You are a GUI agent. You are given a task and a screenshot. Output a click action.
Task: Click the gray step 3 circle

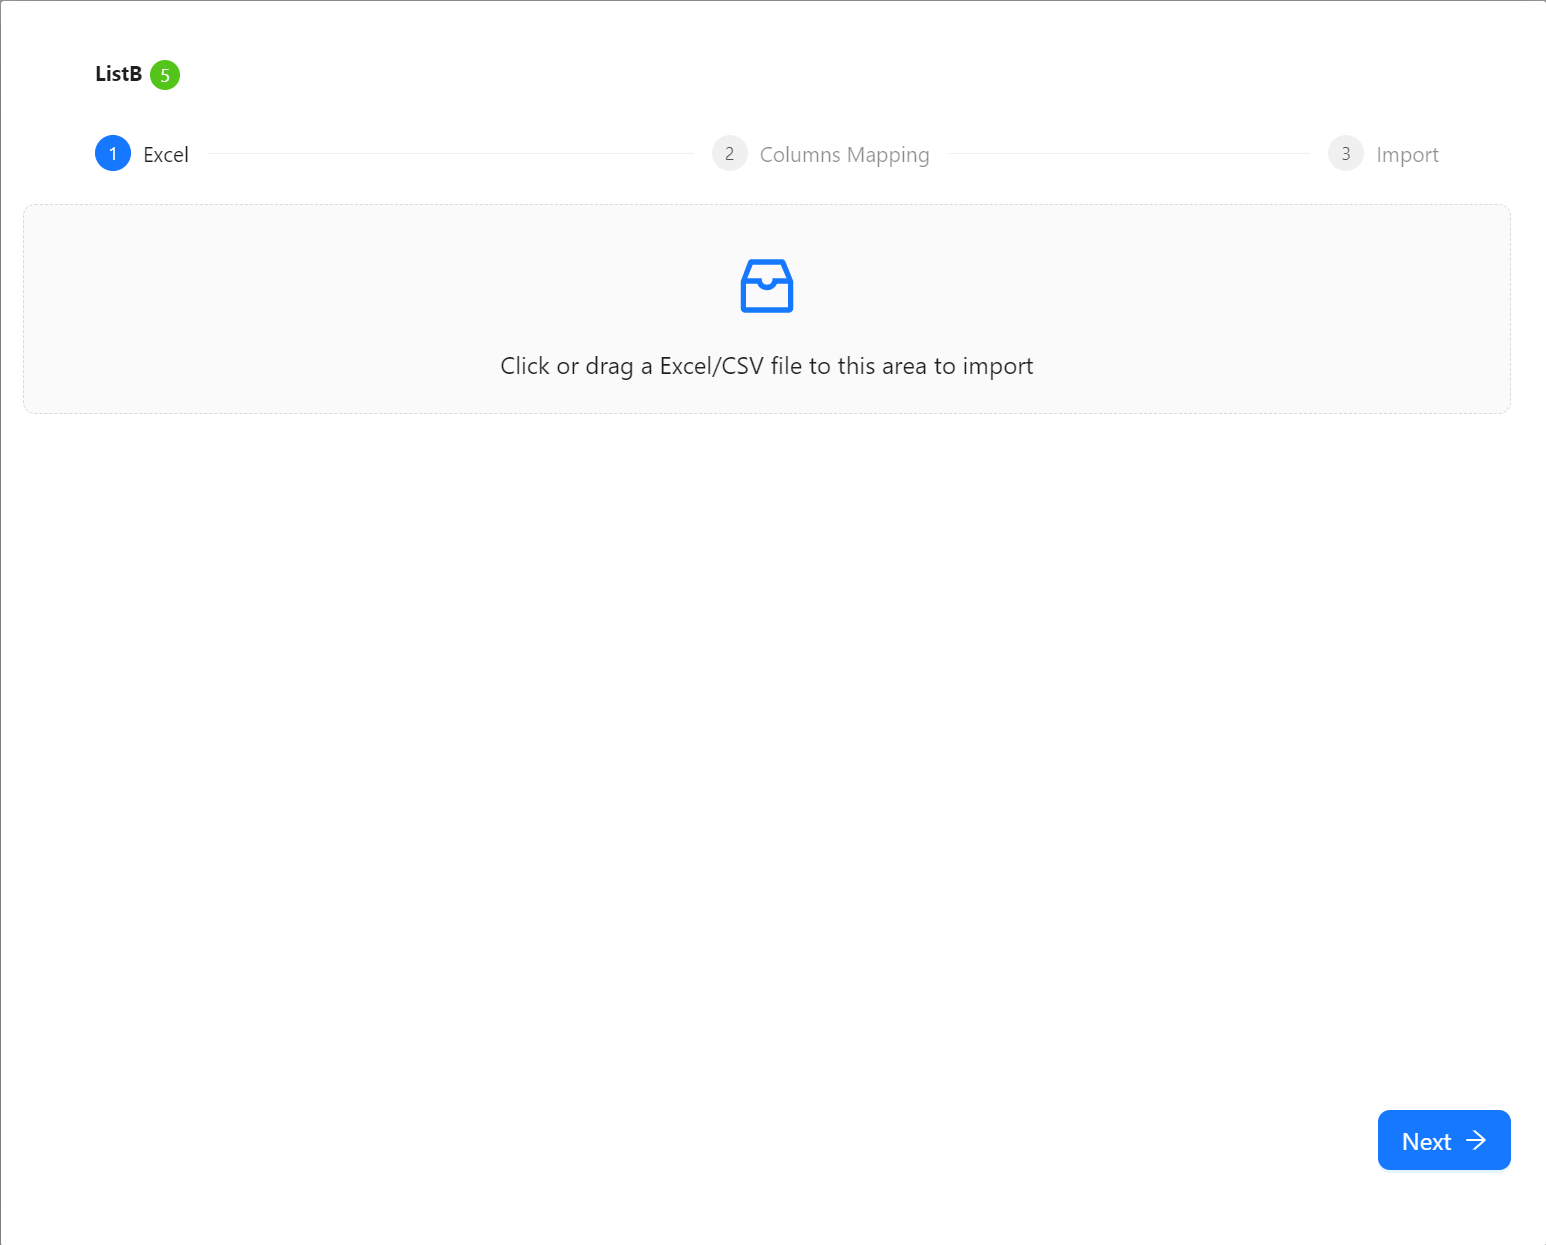pos(1345,154)
